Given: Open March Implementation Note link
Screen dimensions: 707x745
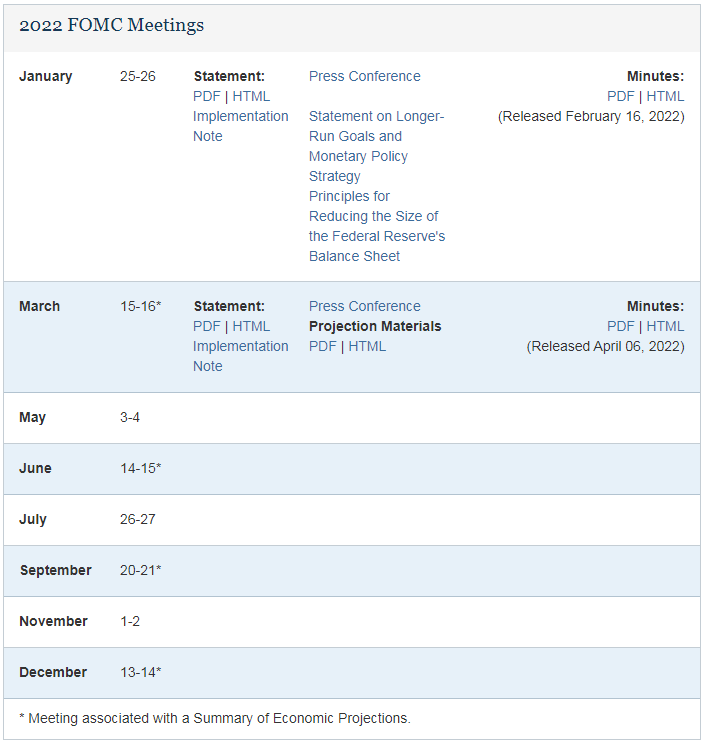Looking at the screenshot, I should click(x=240, y=356).
